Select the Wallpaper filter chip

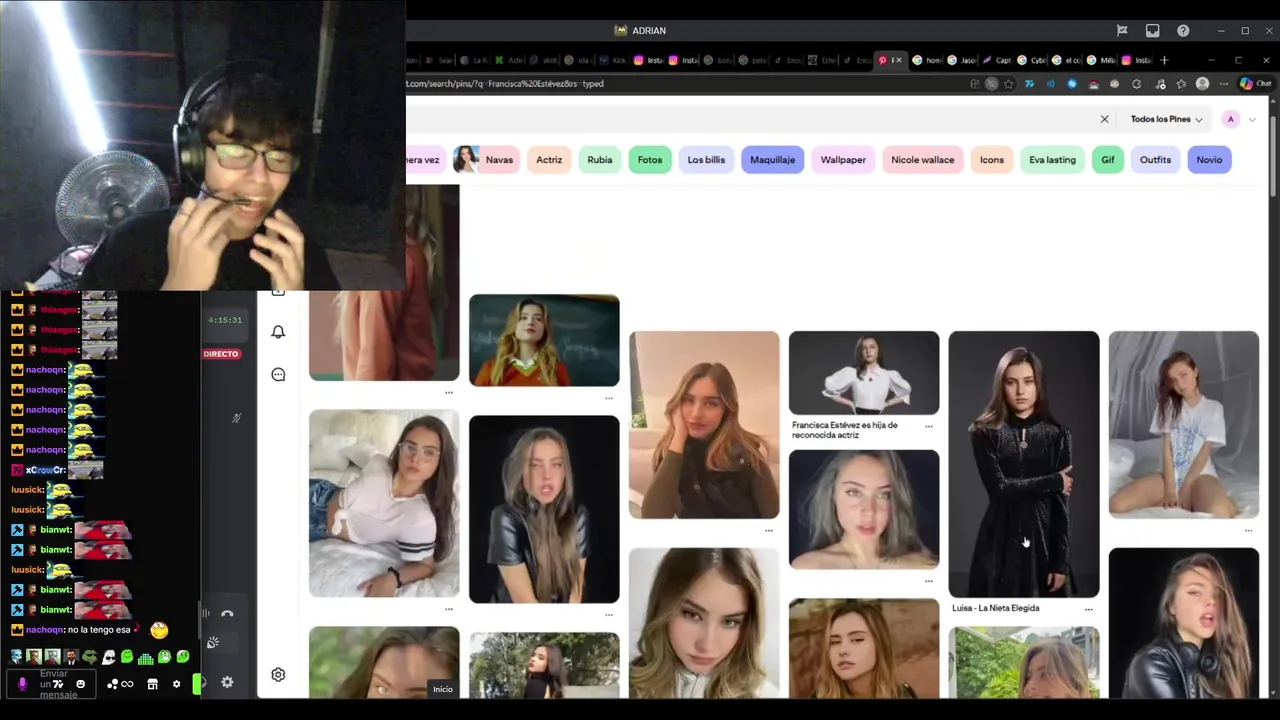point(843,160)
